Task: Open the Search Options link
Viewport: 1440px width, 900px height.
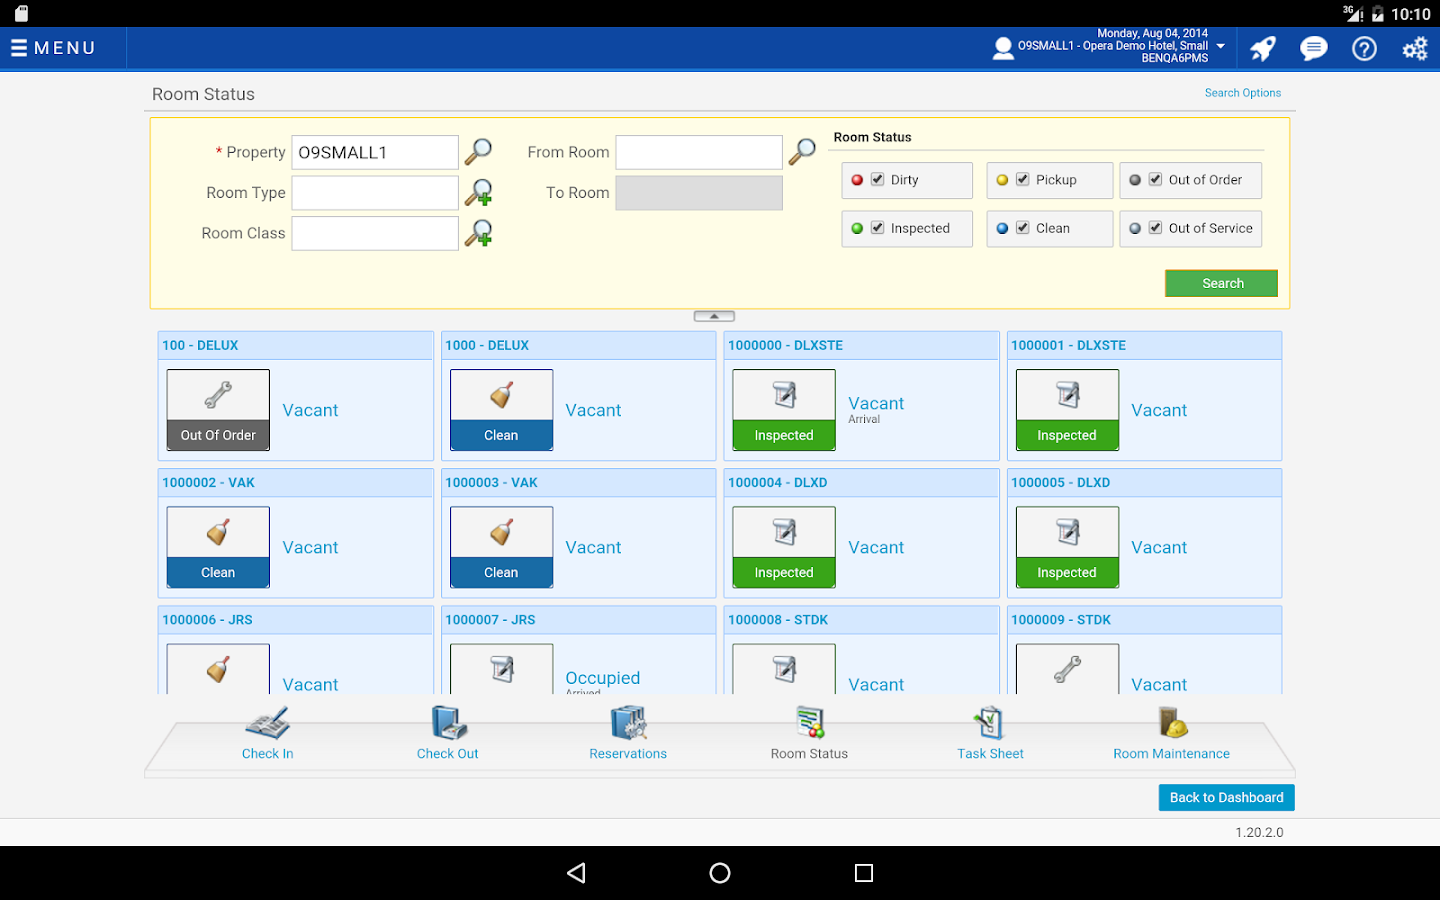Action: tap(1242, 93)
